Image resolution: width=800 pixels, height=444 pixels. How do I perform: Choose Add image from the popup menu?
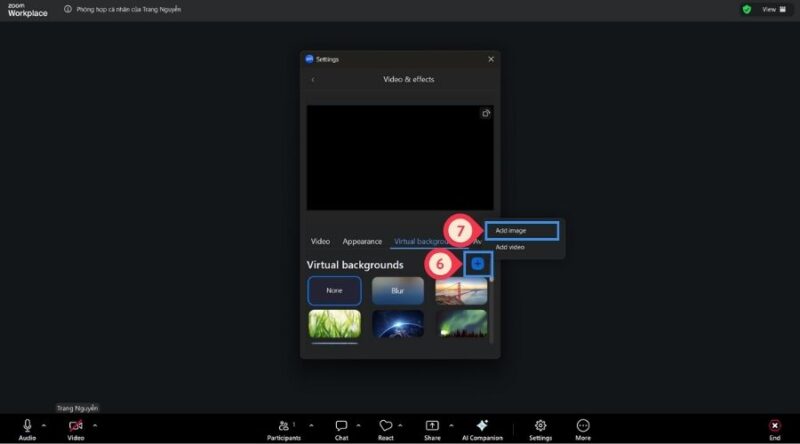520,231
